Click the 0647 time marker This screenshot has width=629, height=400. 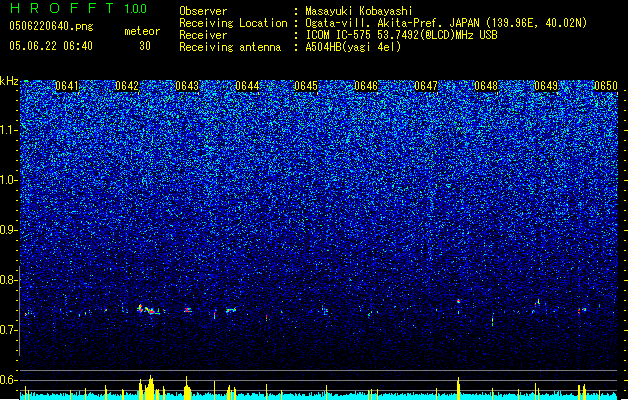pos(426,86)
